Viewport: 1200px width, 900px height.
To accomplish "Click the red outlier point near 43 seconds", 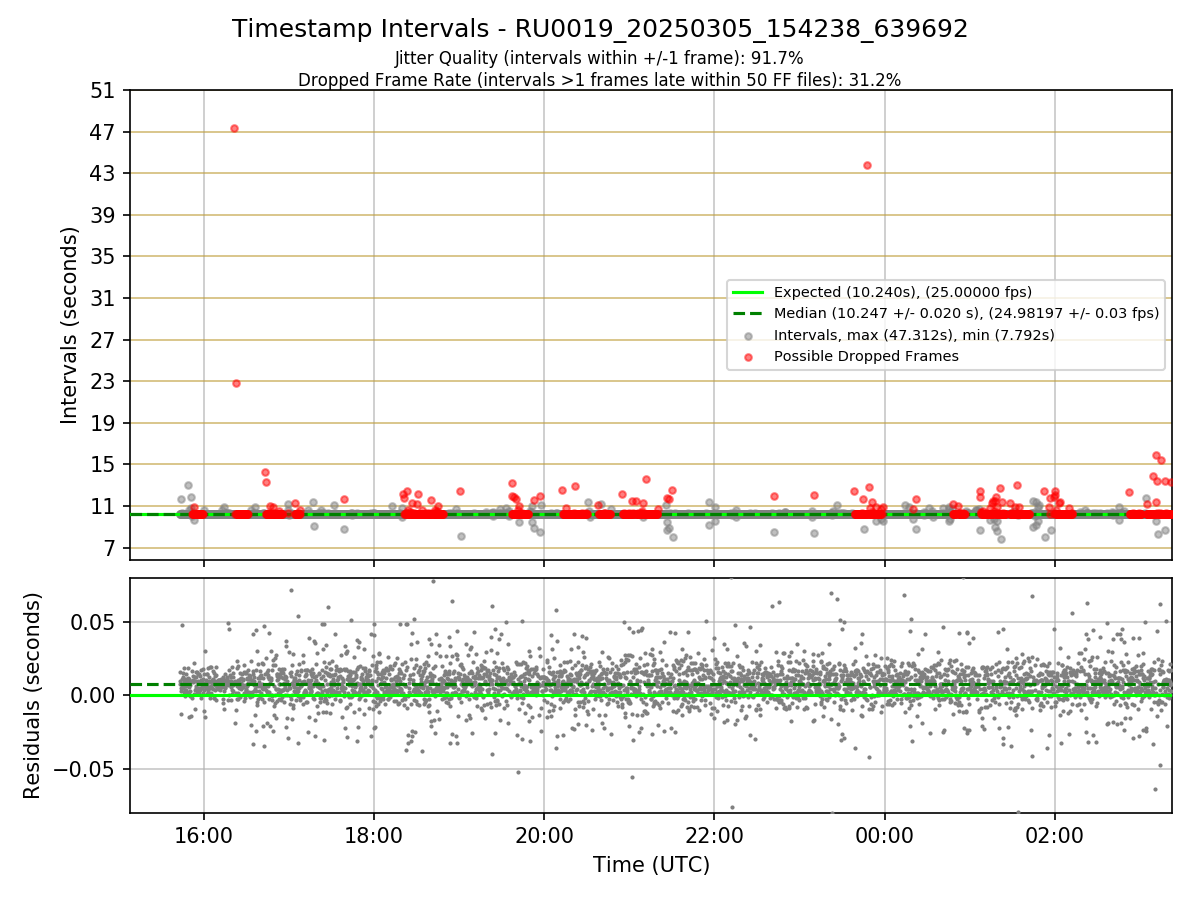I will point(867,165).
